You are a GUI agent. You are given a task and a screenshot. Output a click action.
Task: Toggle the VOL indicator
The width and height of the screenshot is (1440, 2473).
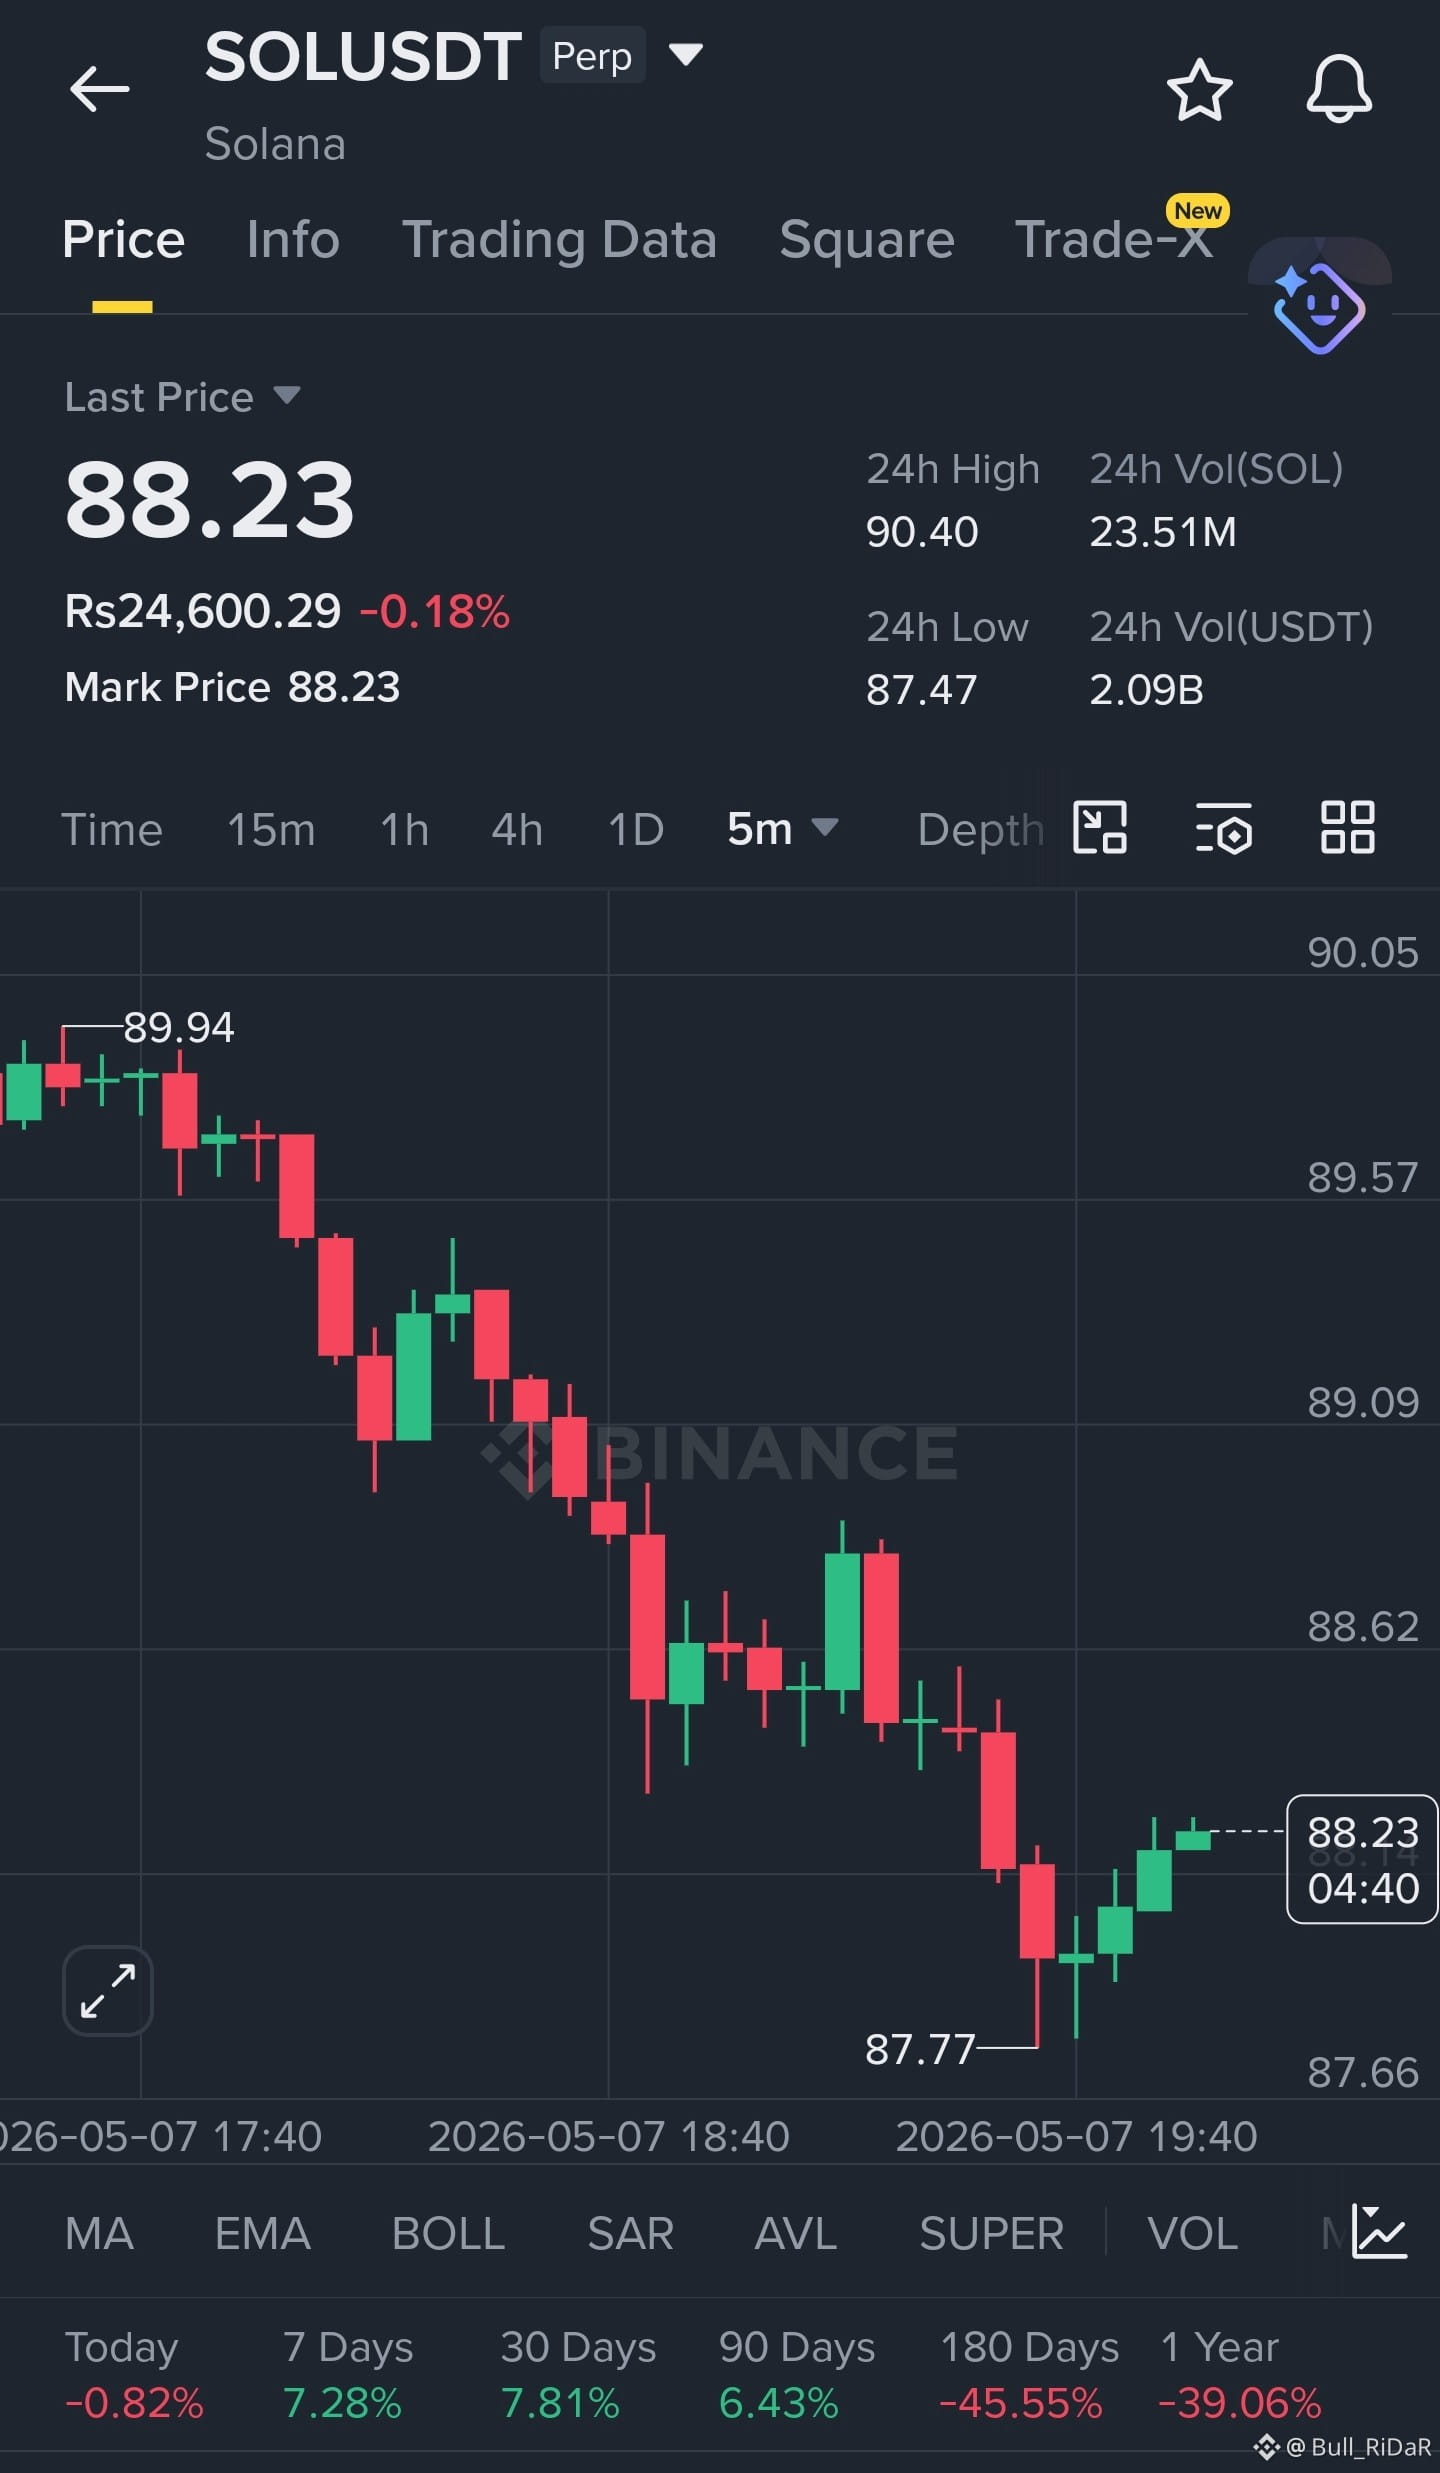pos(1192,2233)
